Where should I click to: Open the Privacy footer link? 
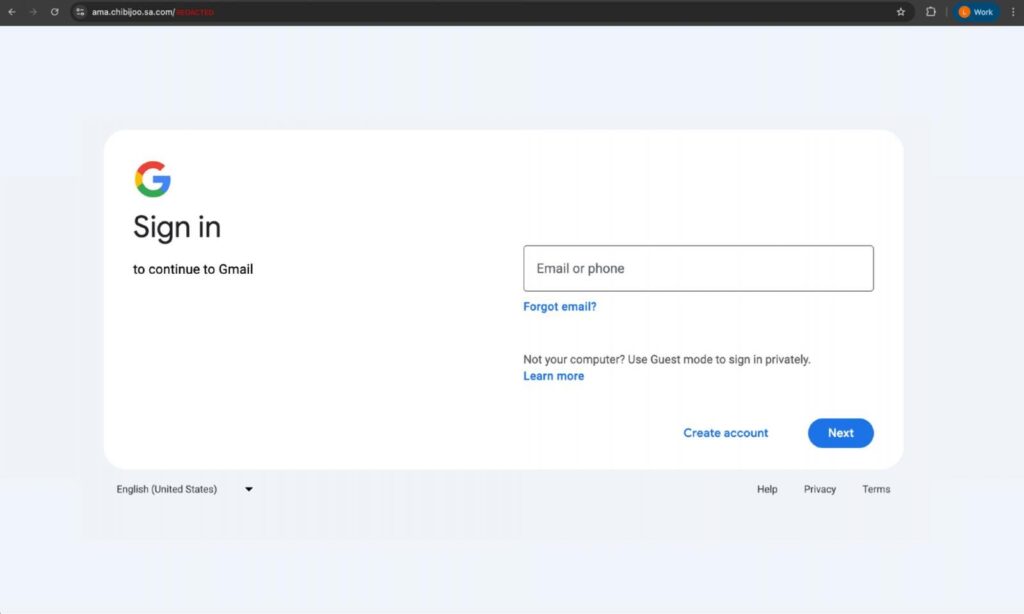point(820,489)
